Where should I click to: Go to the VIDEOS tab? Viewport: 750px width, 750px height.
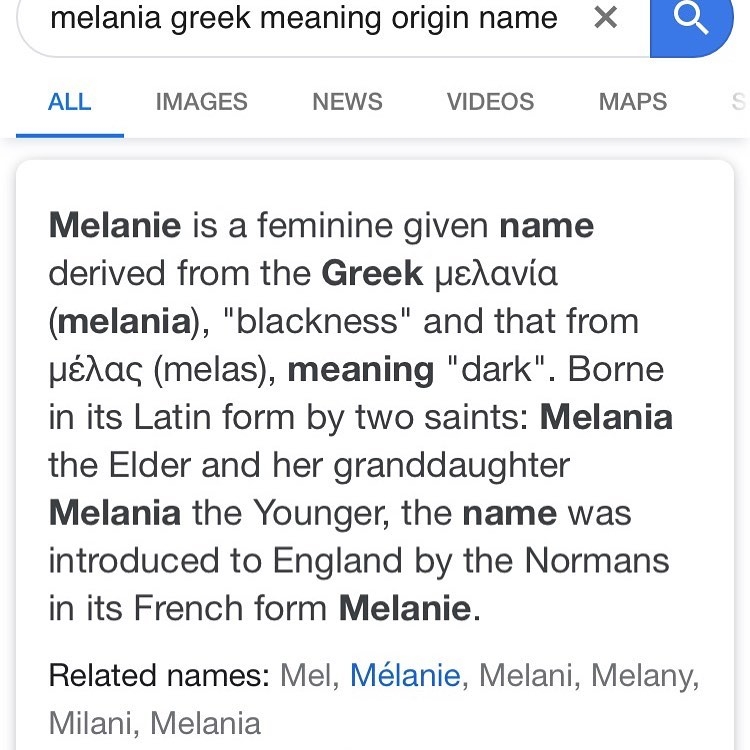(x=490, y=102)
